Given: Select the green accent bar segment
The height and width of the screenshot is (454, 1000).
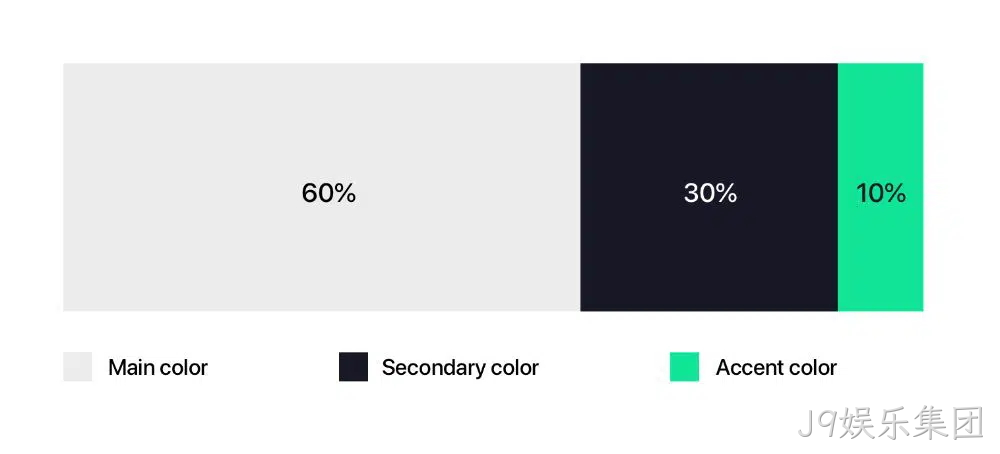Looking at the screenshot, I should point(881,187).
